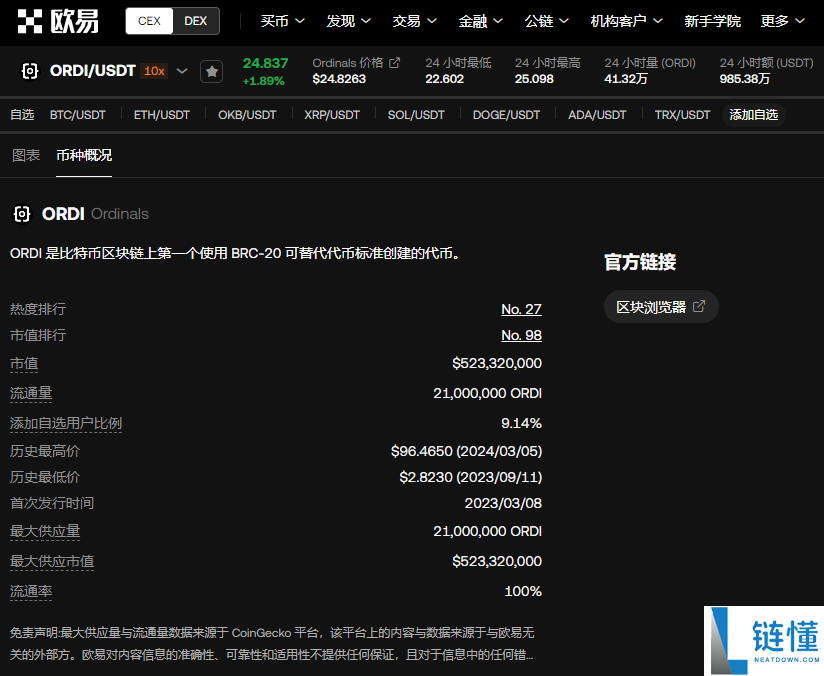
Task: Go to 新手学院
Action: coord(712,21)
